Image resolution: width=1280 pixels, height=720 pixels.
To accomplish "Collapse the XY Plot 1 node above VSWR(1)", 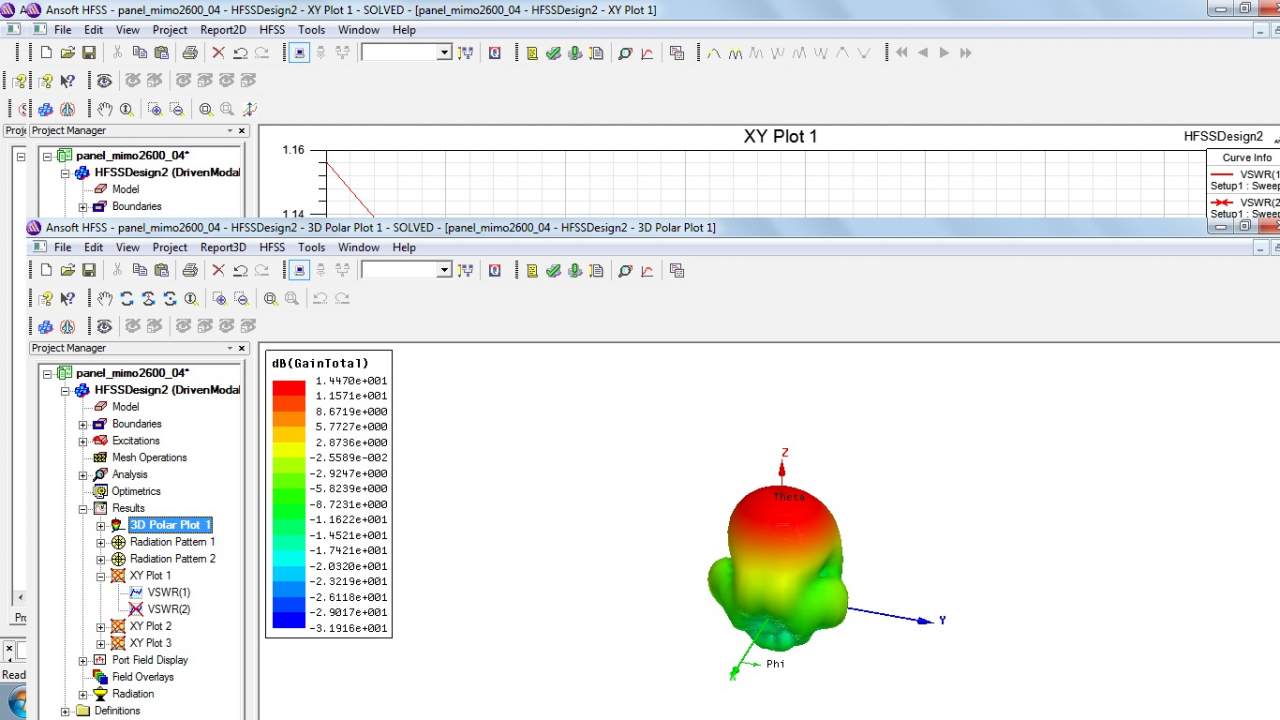I will click(x=101, y=576).
